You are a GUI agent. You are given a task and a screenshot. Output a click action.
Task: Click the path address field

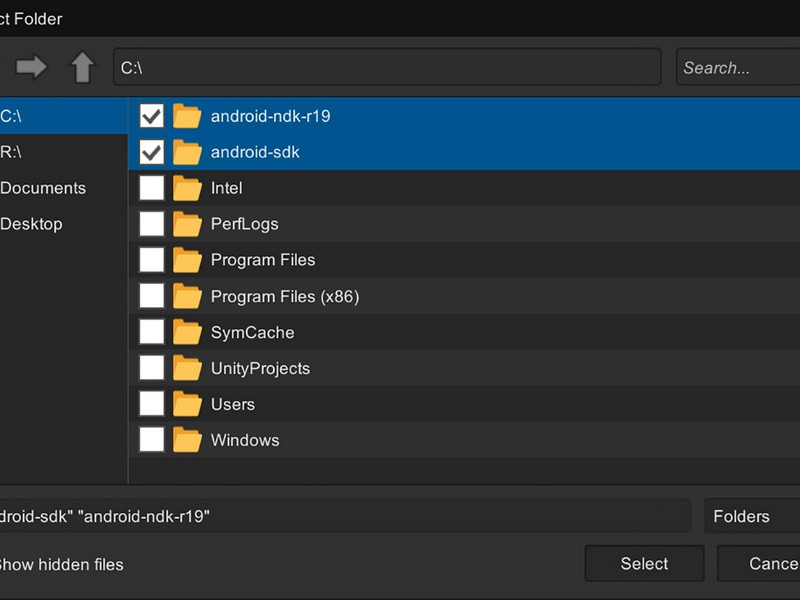[x=387, y=67]
